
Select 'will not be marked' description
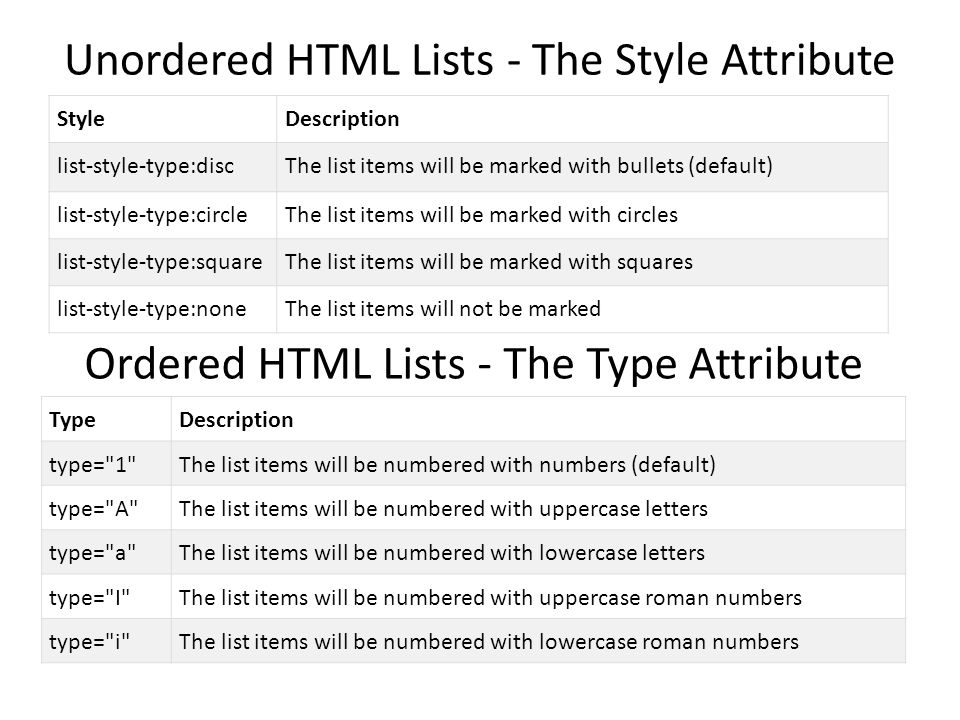point(443,309)
